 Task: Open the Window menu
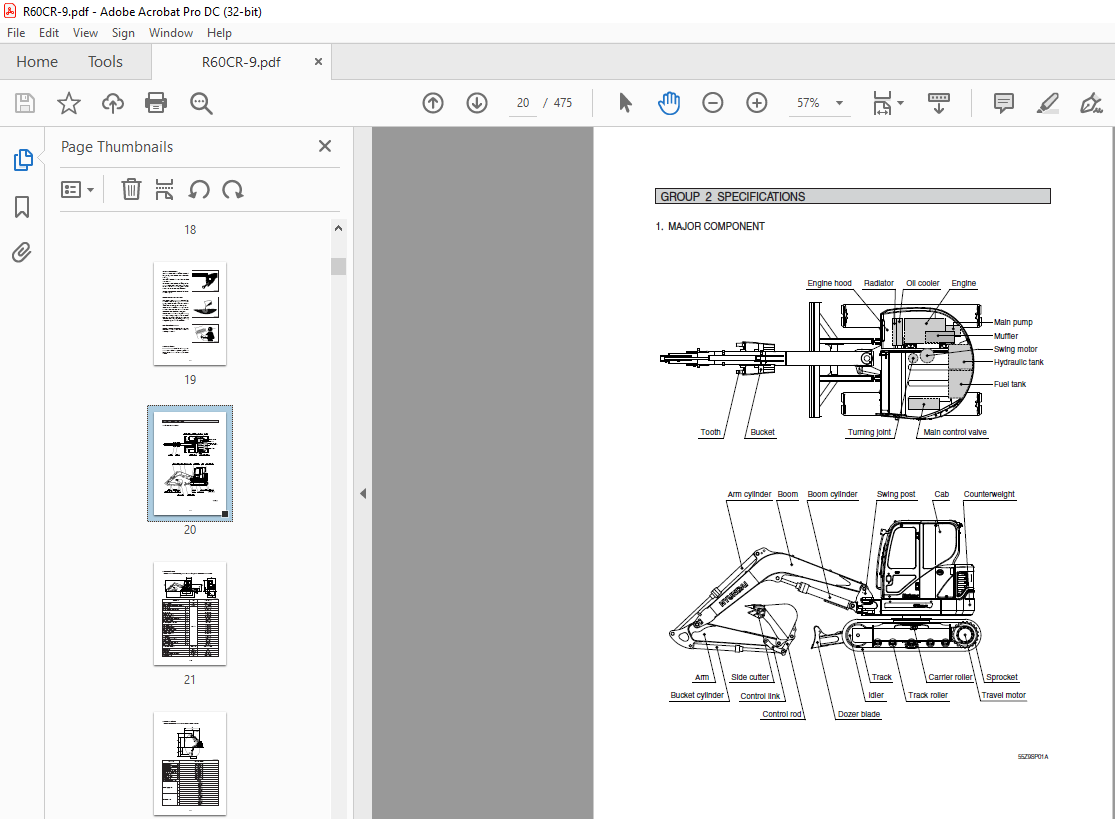tap(171, 33)
